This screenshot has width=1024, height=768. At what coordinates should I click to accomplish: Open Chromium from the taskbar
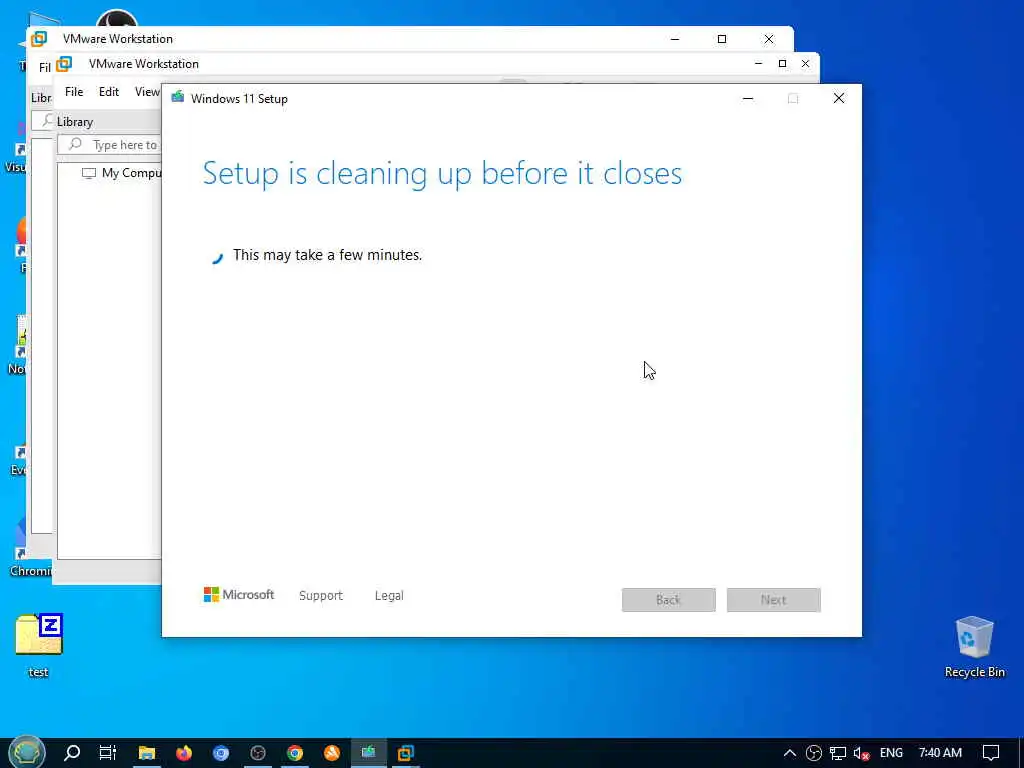[221, 753]
